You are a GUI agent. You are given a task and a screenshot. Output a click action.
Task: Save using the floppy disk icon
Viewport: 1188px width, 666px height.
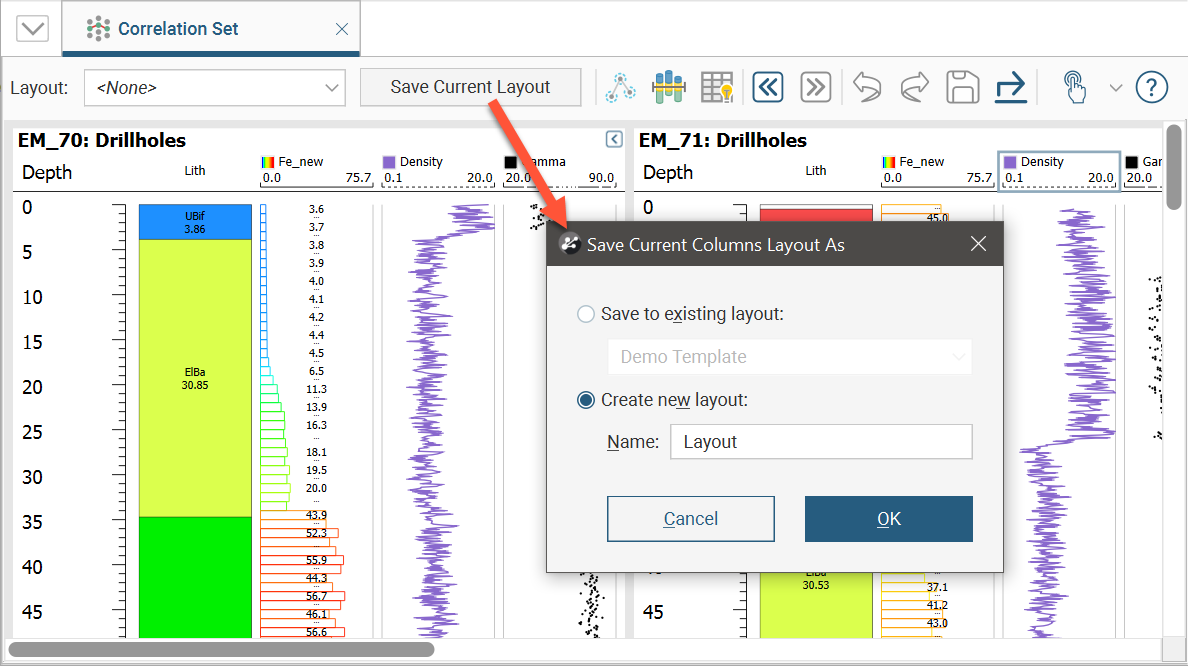point(962,87)
